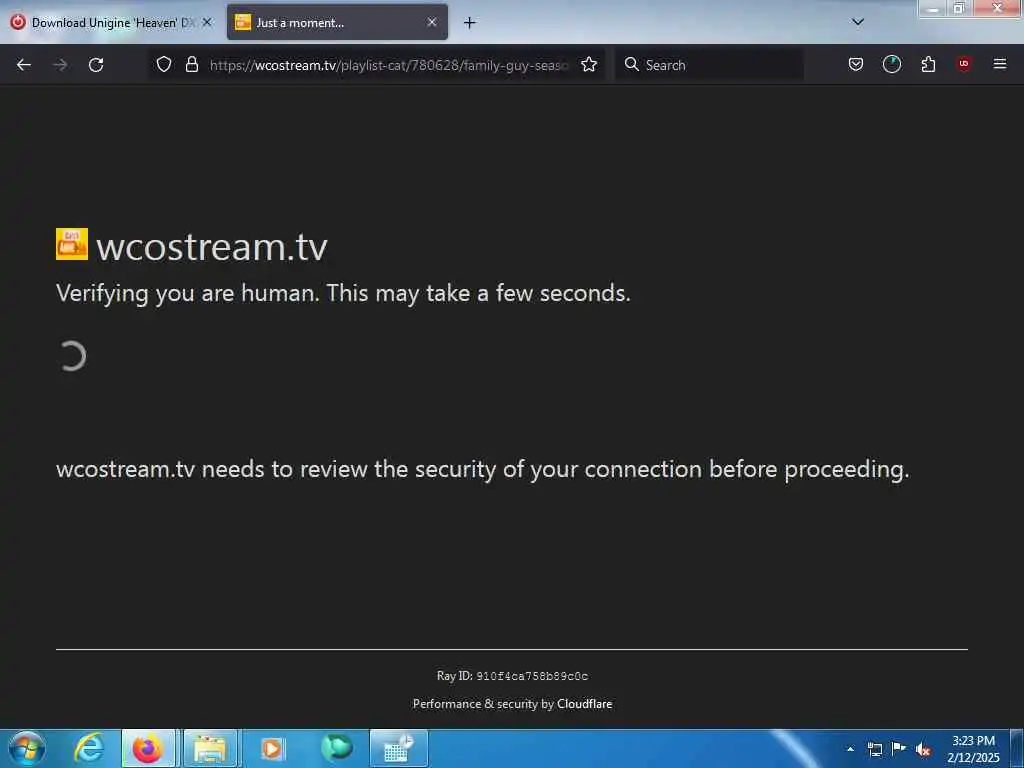Open the network status tray icon
The image size is (1024, 768).
click(874, 749)
